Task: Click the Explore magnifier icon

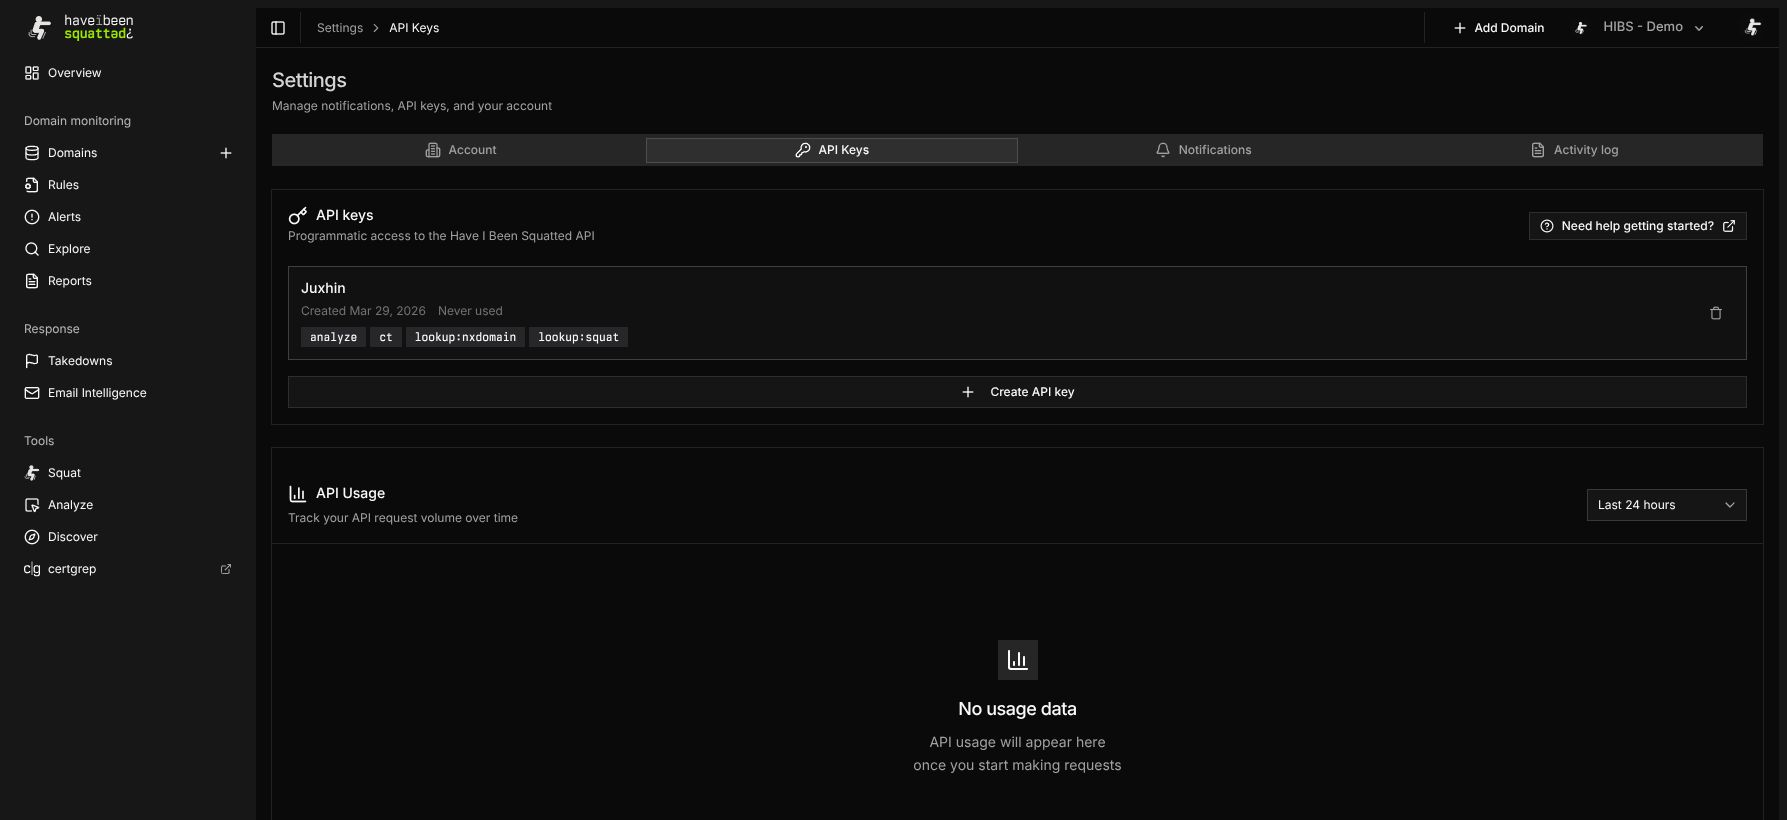Action: click(32, 249)
